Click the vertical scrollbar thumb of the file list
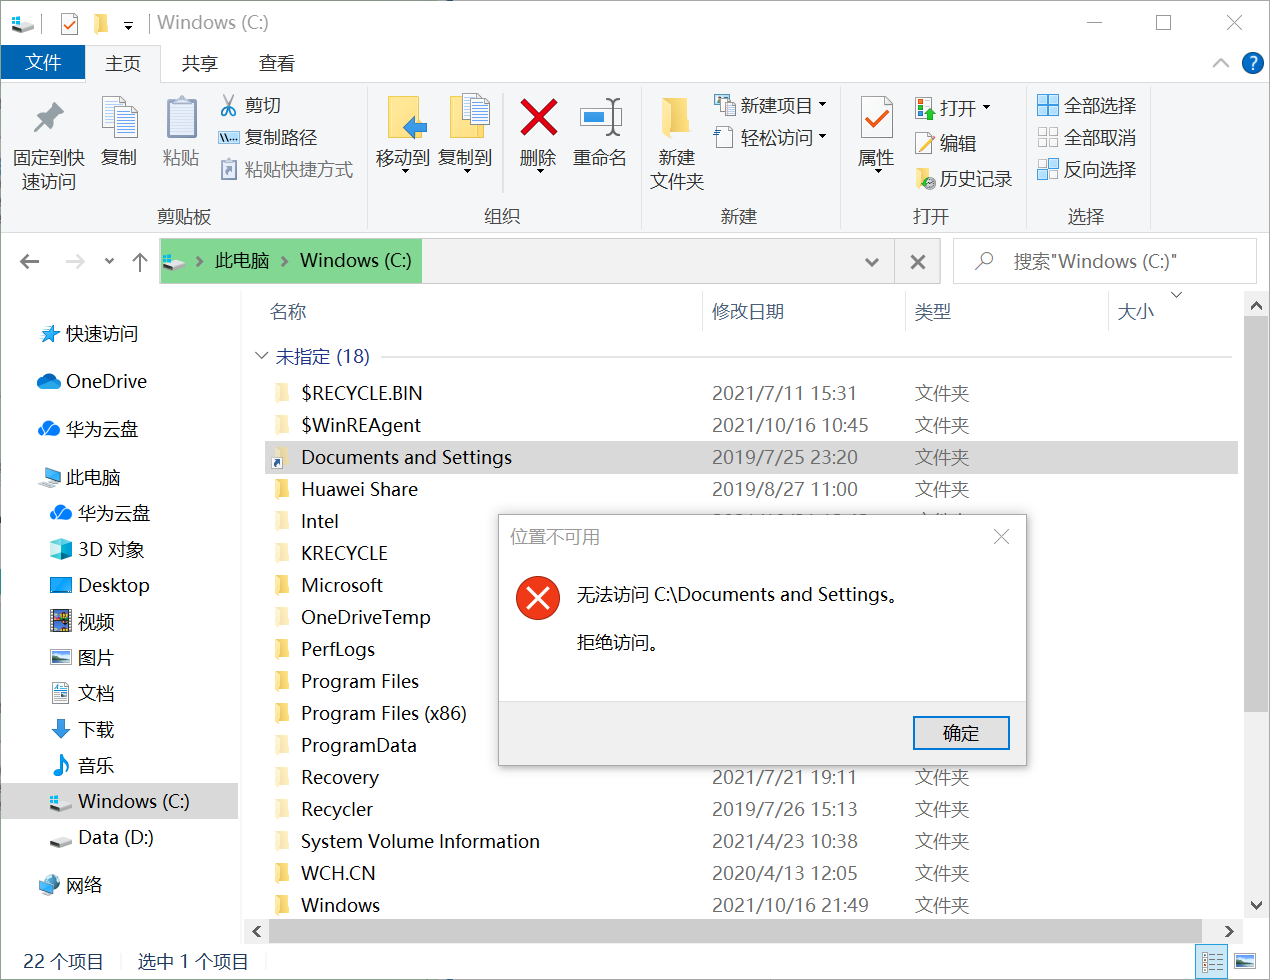1270x980 pixels. click(1256, 514)
